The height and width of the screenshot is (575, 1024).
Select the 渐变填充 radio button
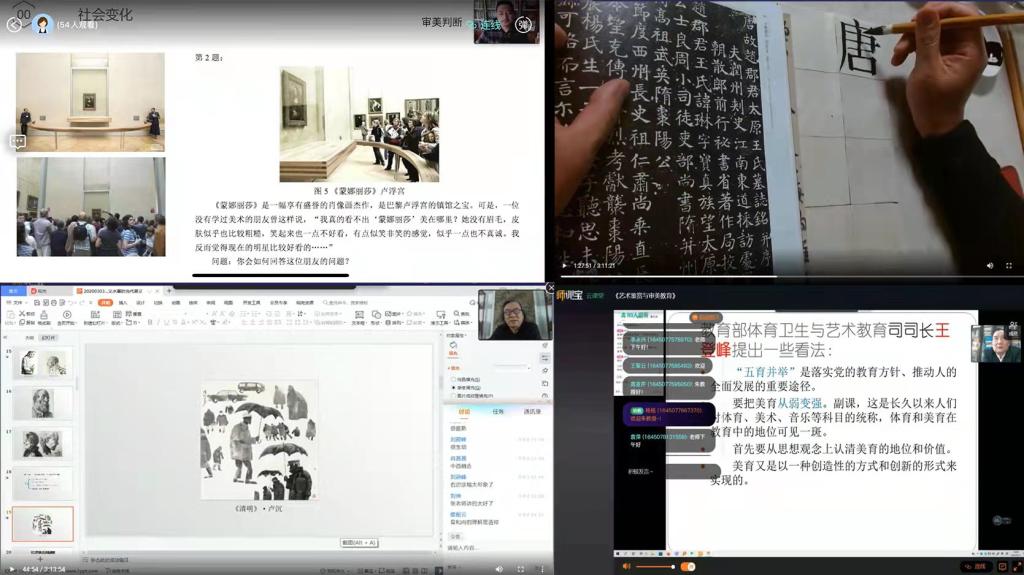[453, 387]
